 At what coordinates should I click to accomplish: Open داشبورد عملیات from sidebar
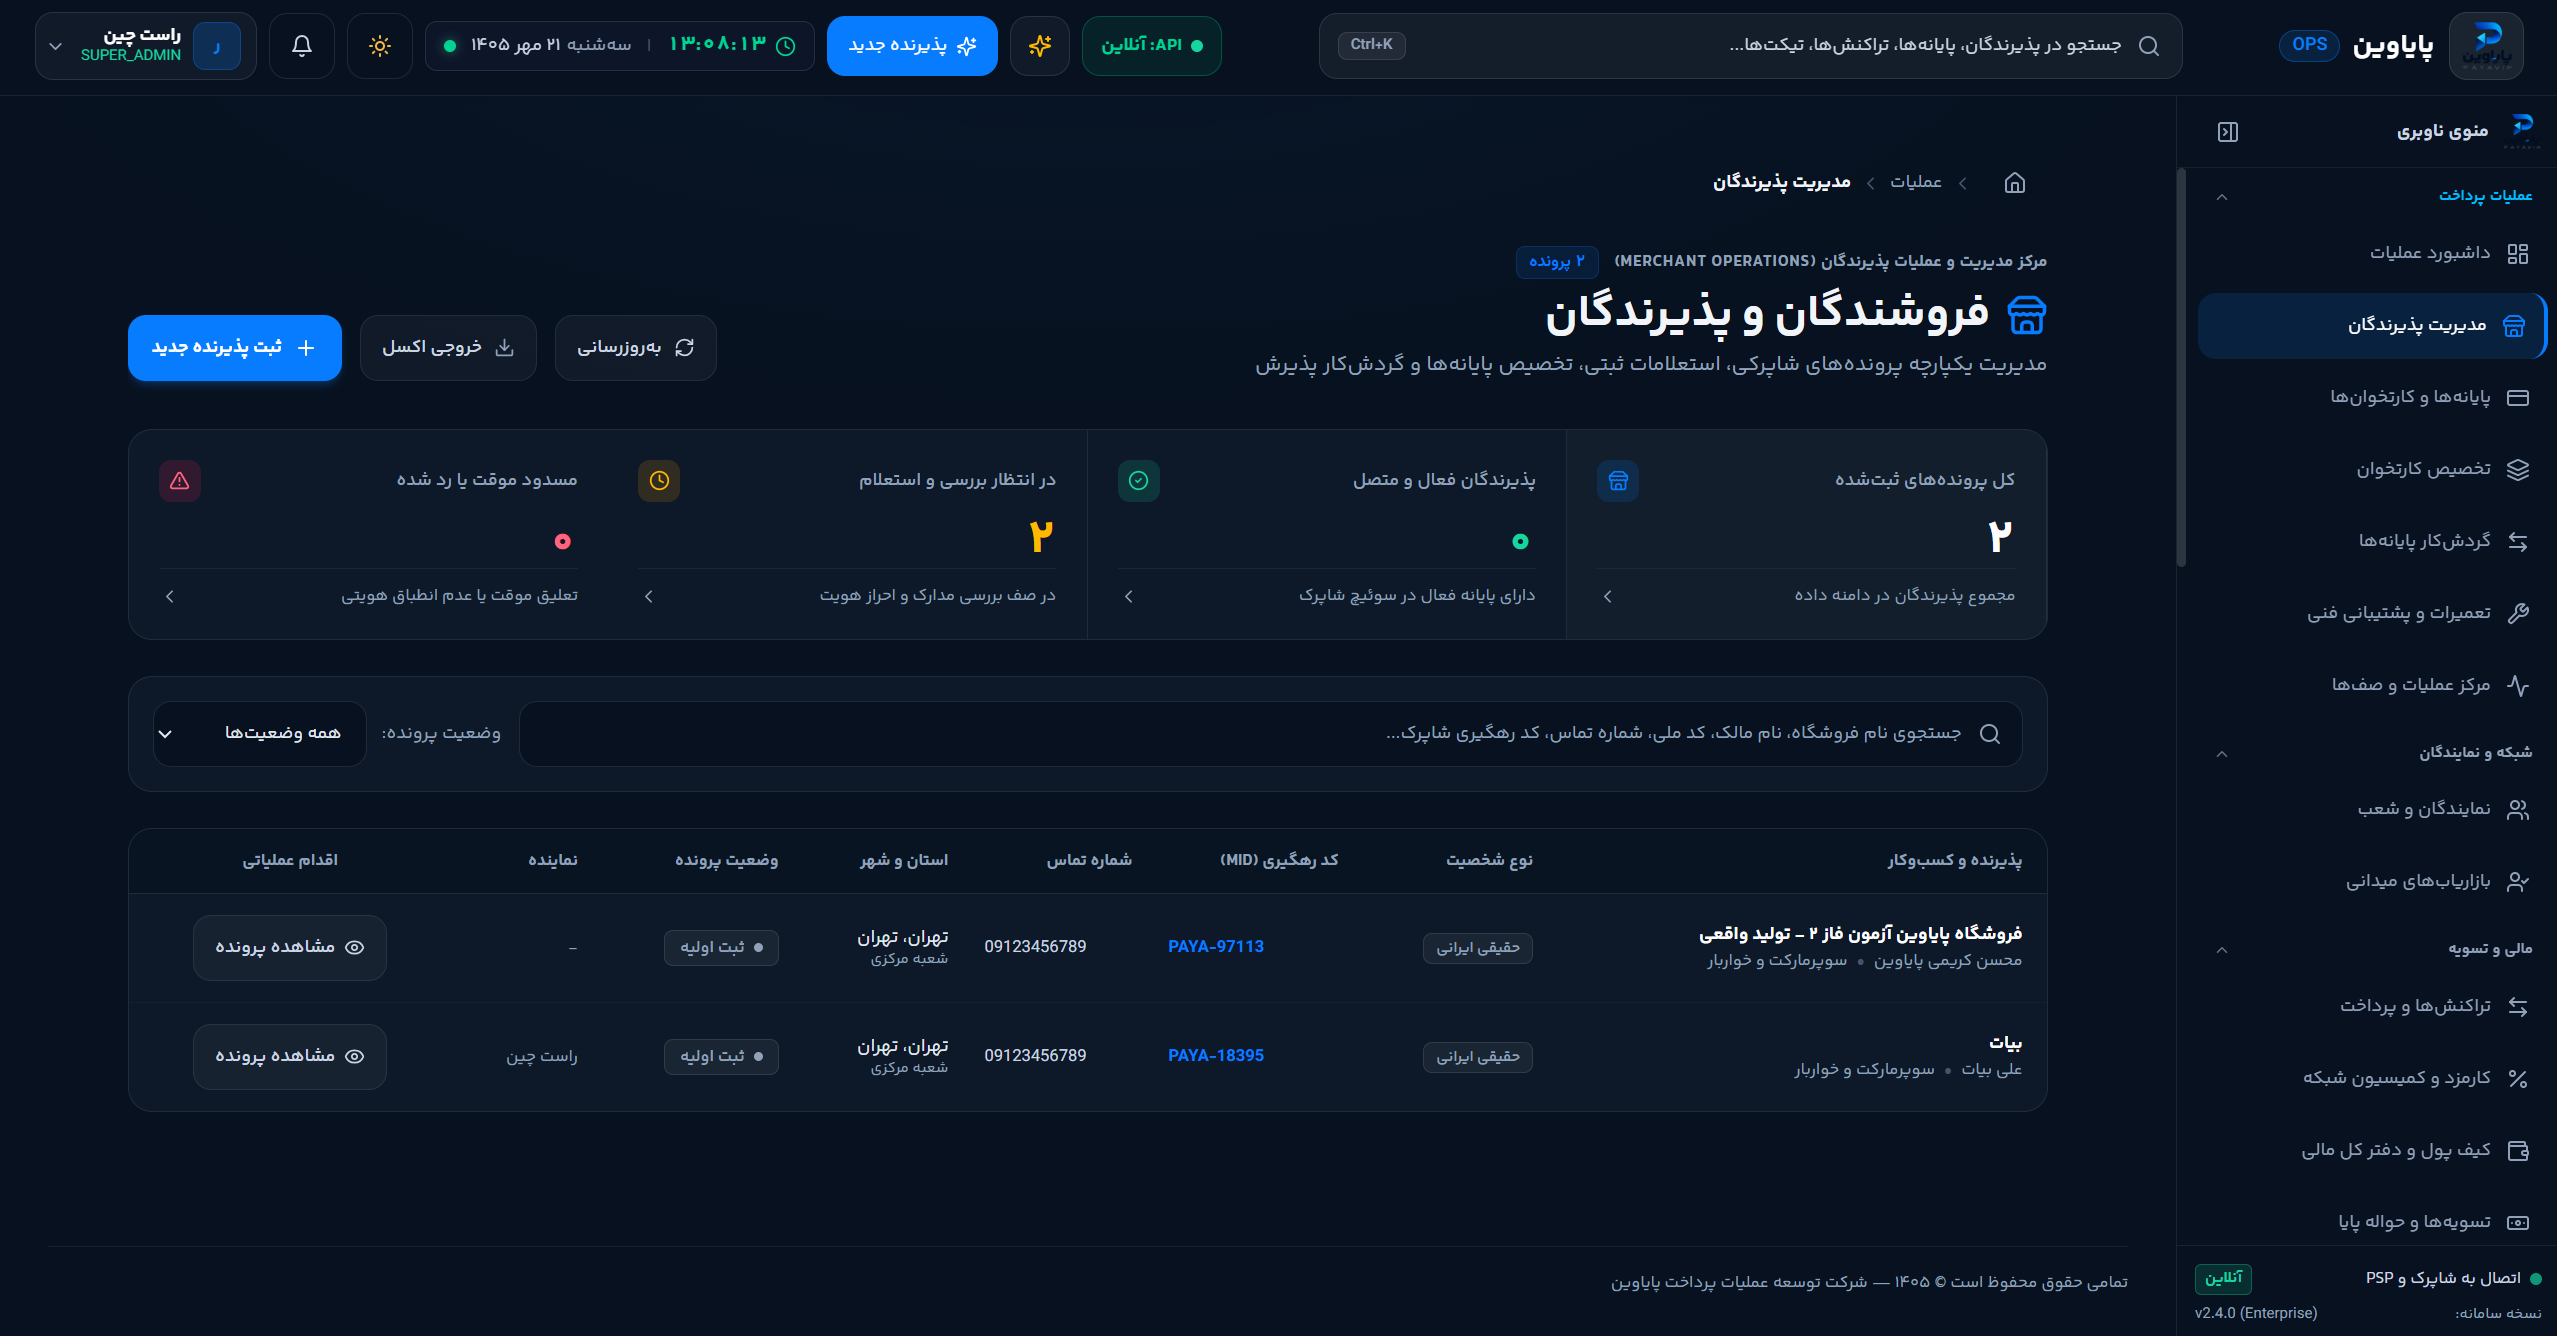pyautogui.click(x=2372, y=253)
